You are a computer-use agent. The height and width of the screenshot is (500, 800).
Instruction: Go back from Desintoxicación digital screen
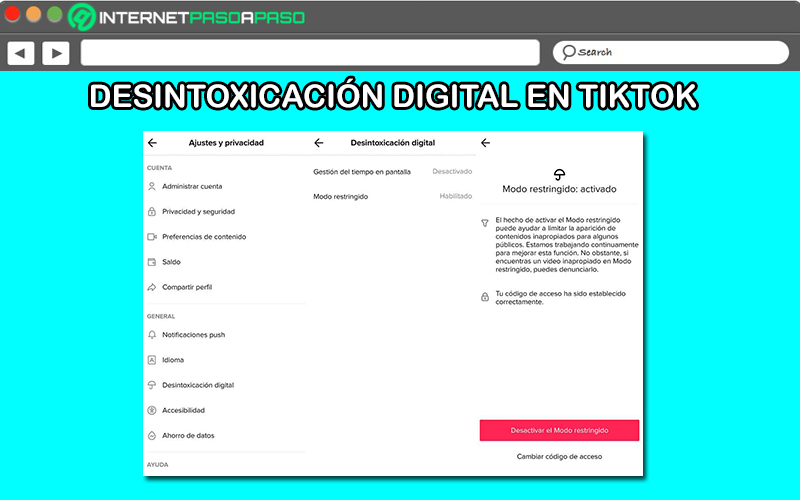pyautogui.click(x=318, y=143)
